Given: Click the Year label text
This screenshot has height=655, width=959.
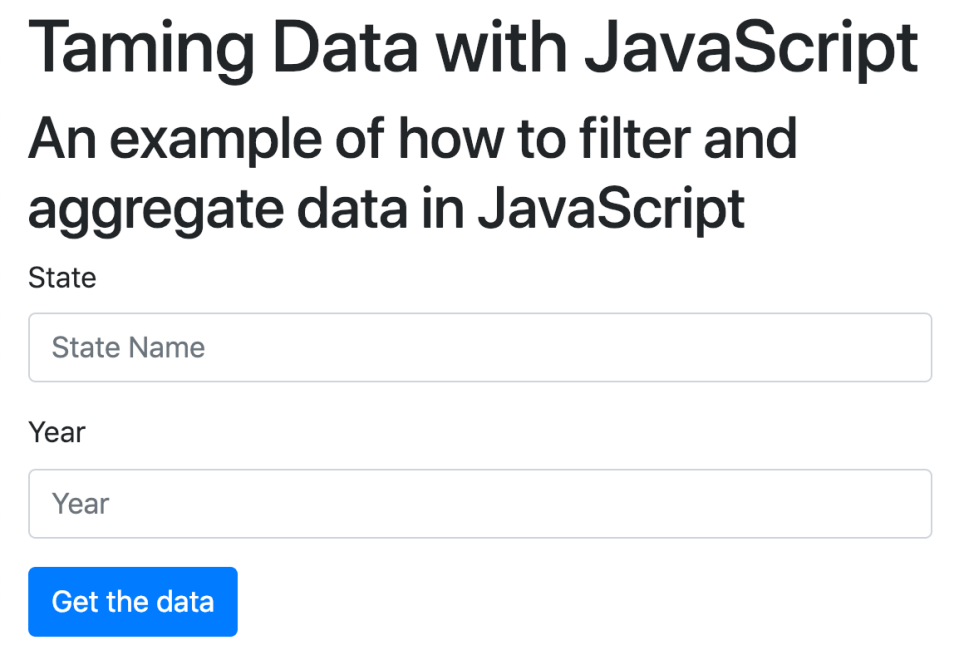Looking at the screenshot, I should (57, 432).
